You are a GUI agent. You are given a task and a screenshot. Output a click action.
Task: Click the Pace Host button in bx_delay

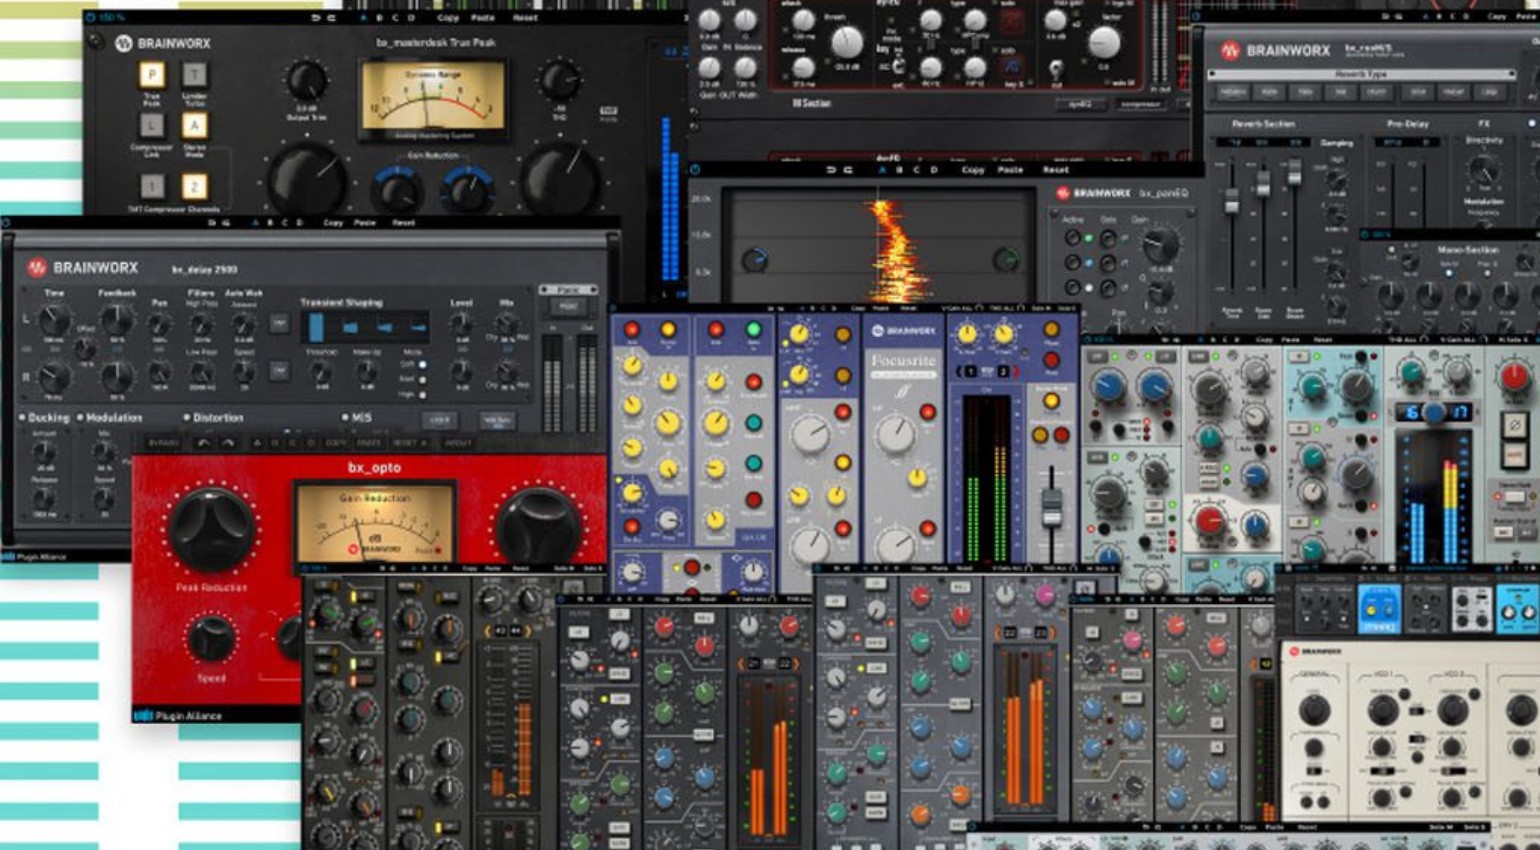tap(568, 307)
